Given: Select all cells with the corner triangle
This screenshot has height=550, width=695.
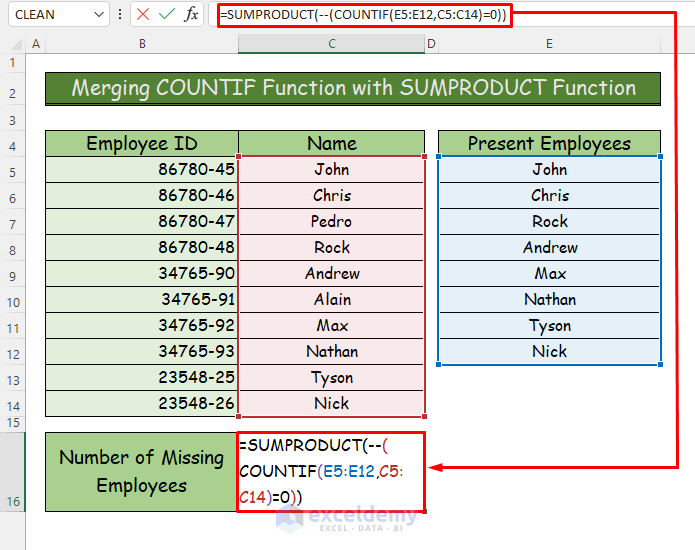Looking at the screenshot, I should (x=16, y=44).
